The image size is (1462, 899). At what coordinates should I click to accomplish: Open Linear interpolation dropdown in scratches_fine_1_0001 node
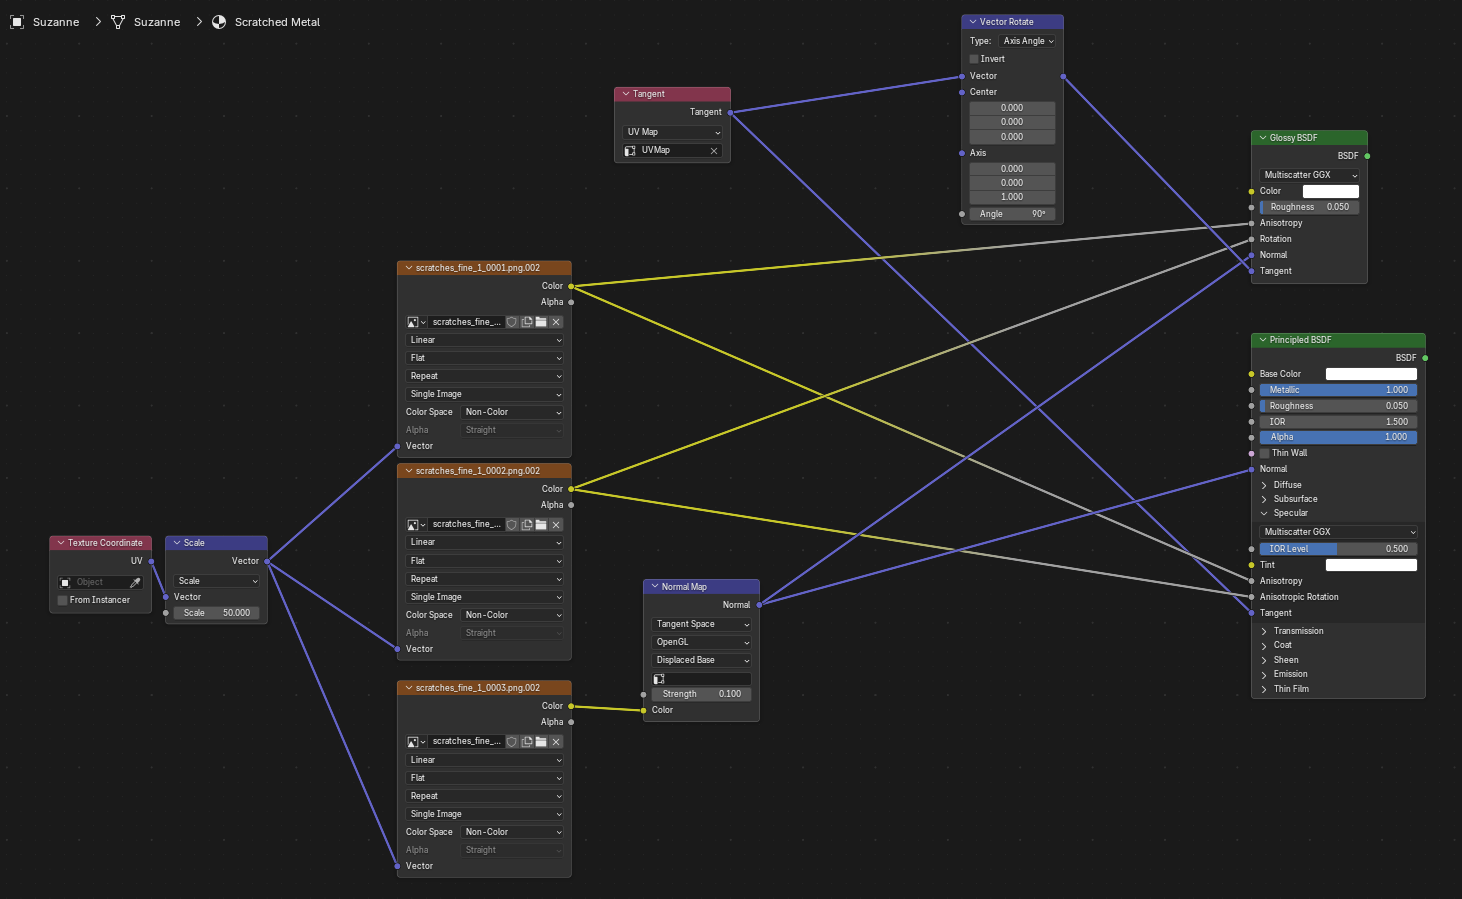485,340
